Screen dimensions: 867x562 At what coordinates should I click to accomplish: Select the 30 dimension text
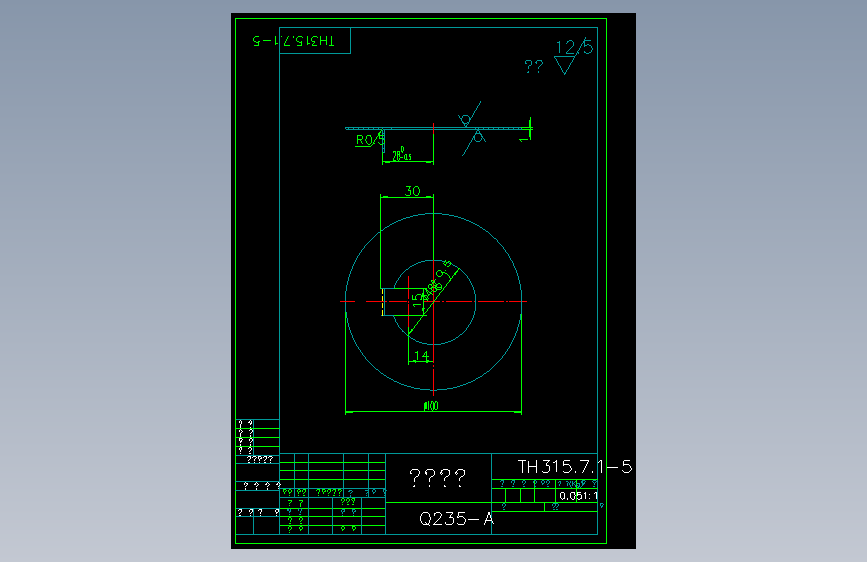pos(412,191)
